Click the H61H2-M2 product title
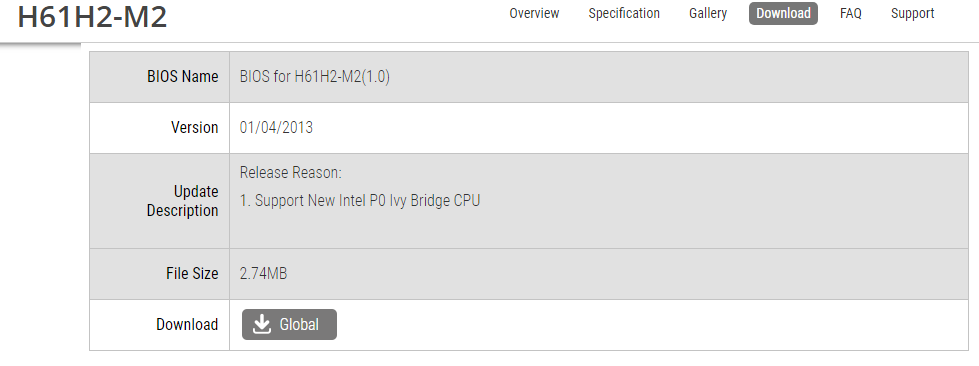This screenshot has width=979, height=366. pos(92,17)
